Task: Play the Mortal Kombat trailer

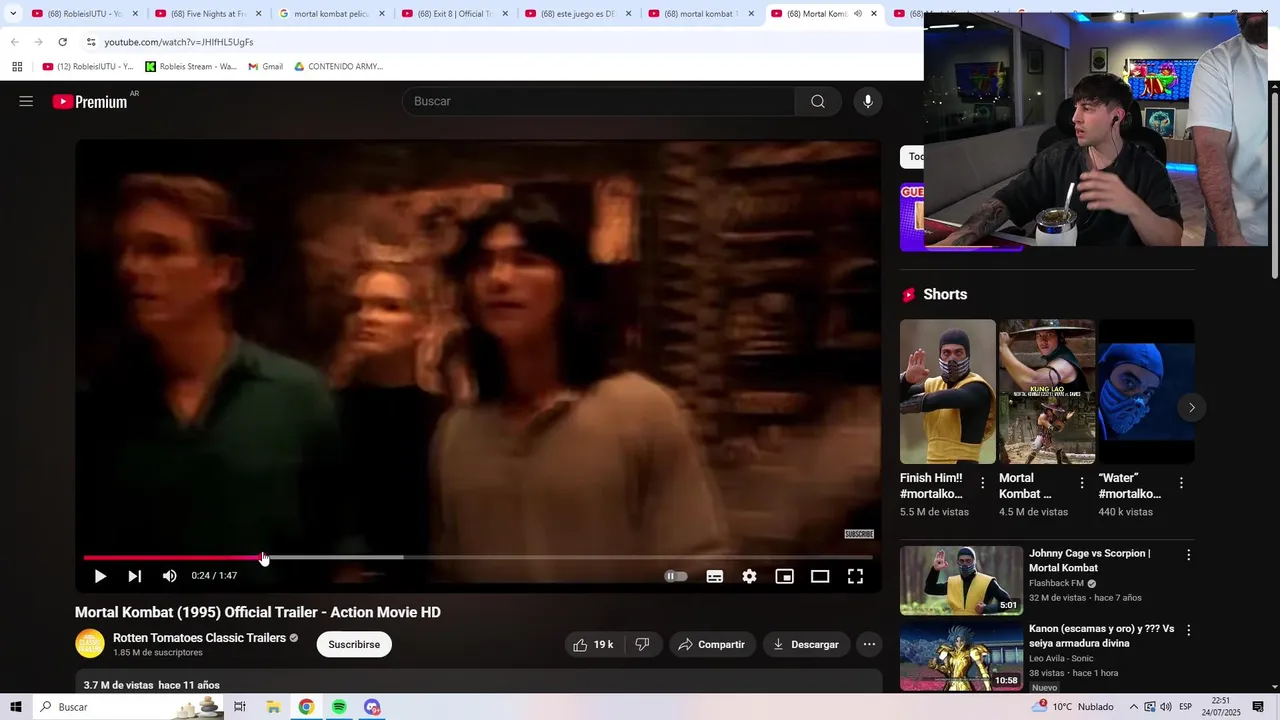Action: pyautogui.click(x=100, y=576)
